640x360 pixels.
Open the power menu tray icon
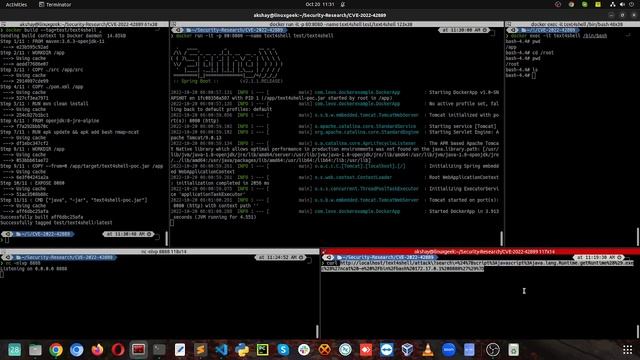631,4
